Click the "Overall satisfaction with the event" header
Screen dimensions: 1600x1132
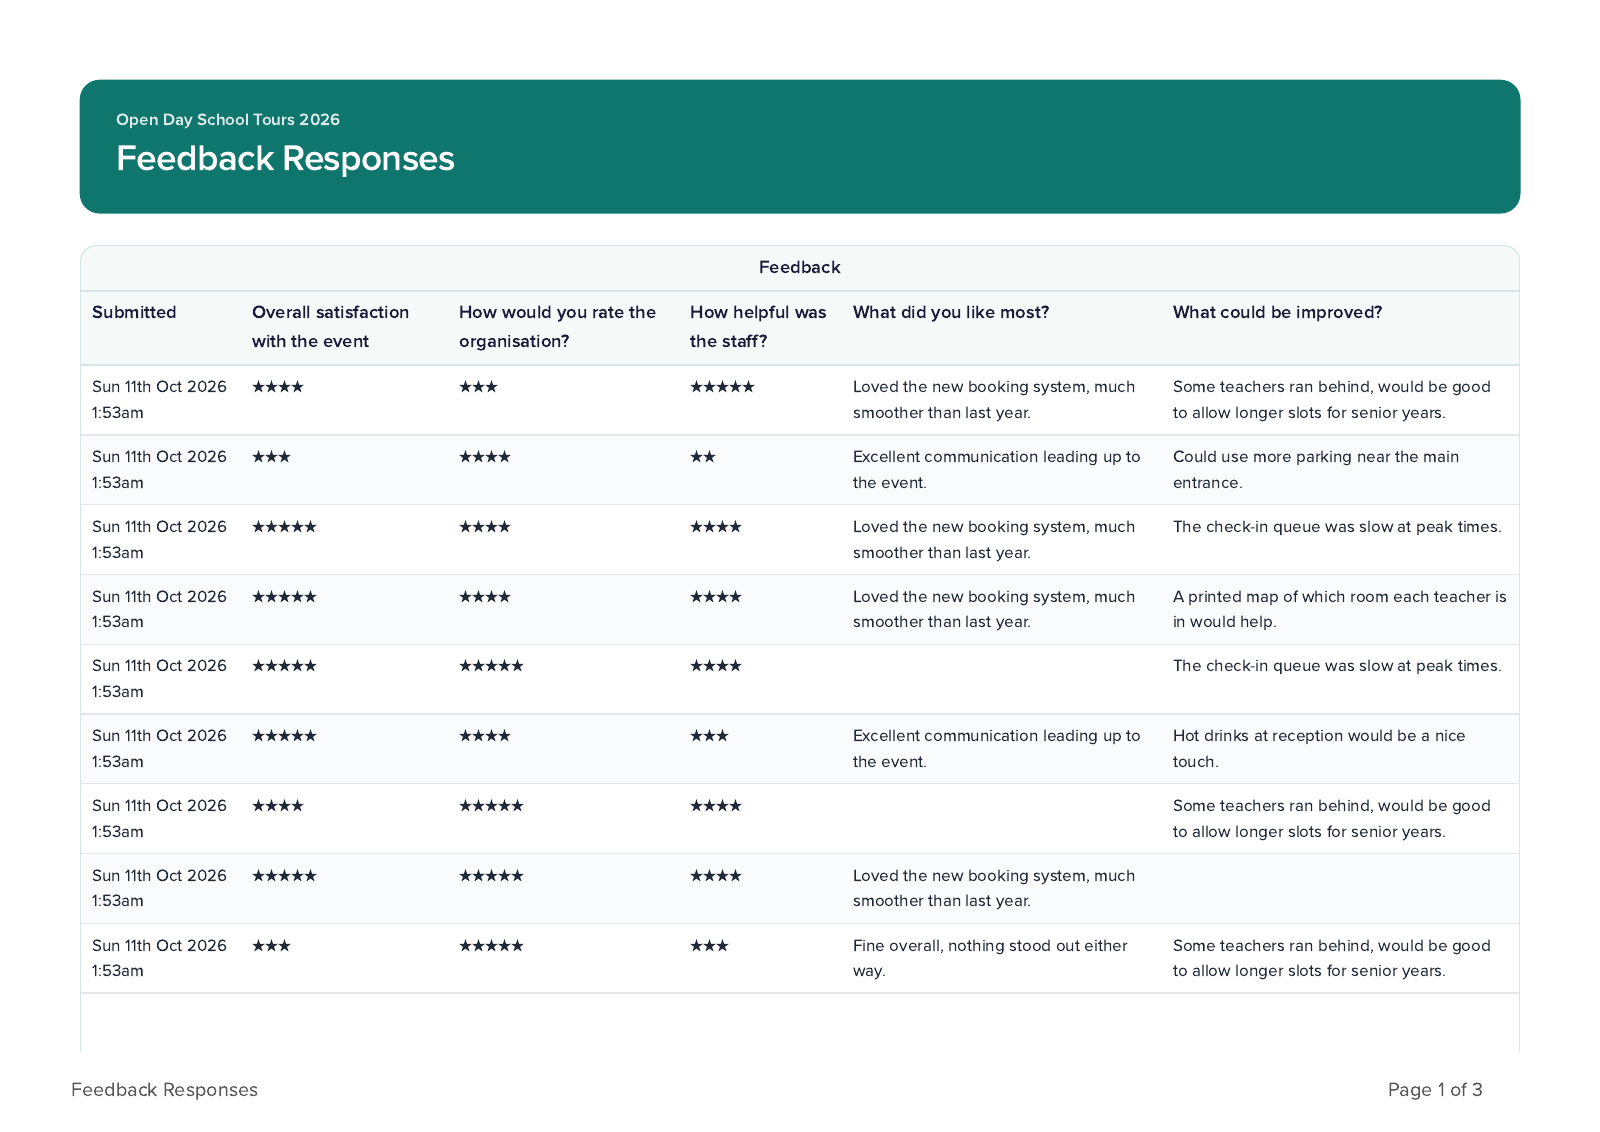(x=330, y=327)
